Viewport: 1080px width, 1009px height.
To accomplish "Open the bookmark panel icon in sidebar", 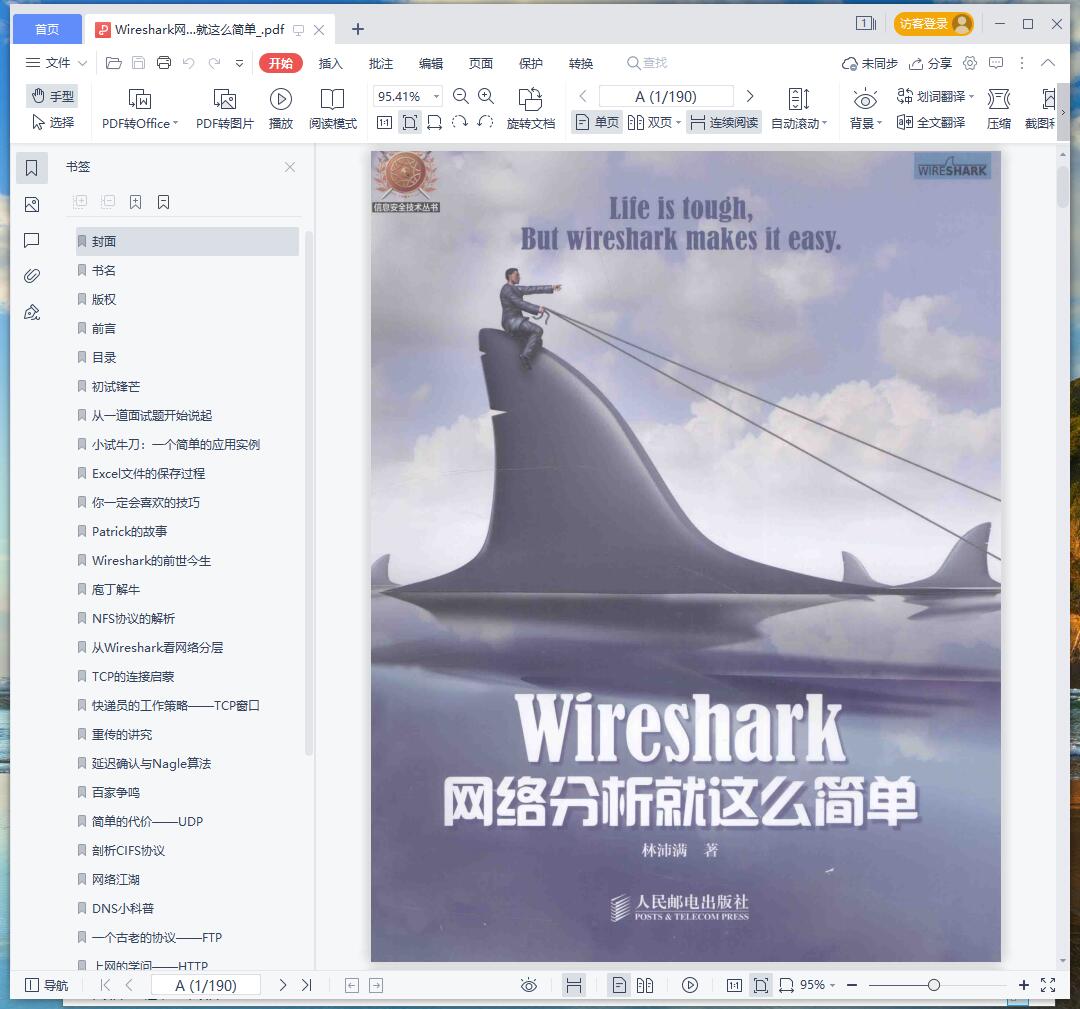I will pyautogui.click(x=32, y=168).
